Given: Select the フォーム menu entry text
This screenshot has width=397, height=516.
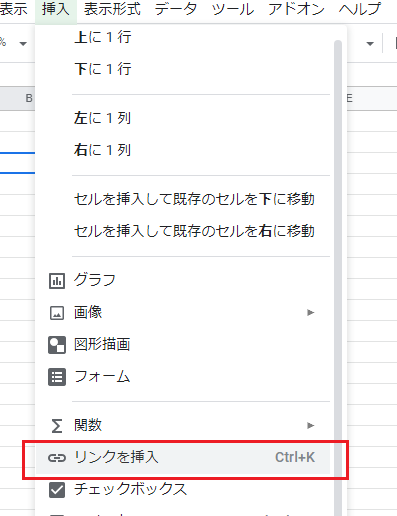Looking at the screenshot, I should [x=102, y=376].
